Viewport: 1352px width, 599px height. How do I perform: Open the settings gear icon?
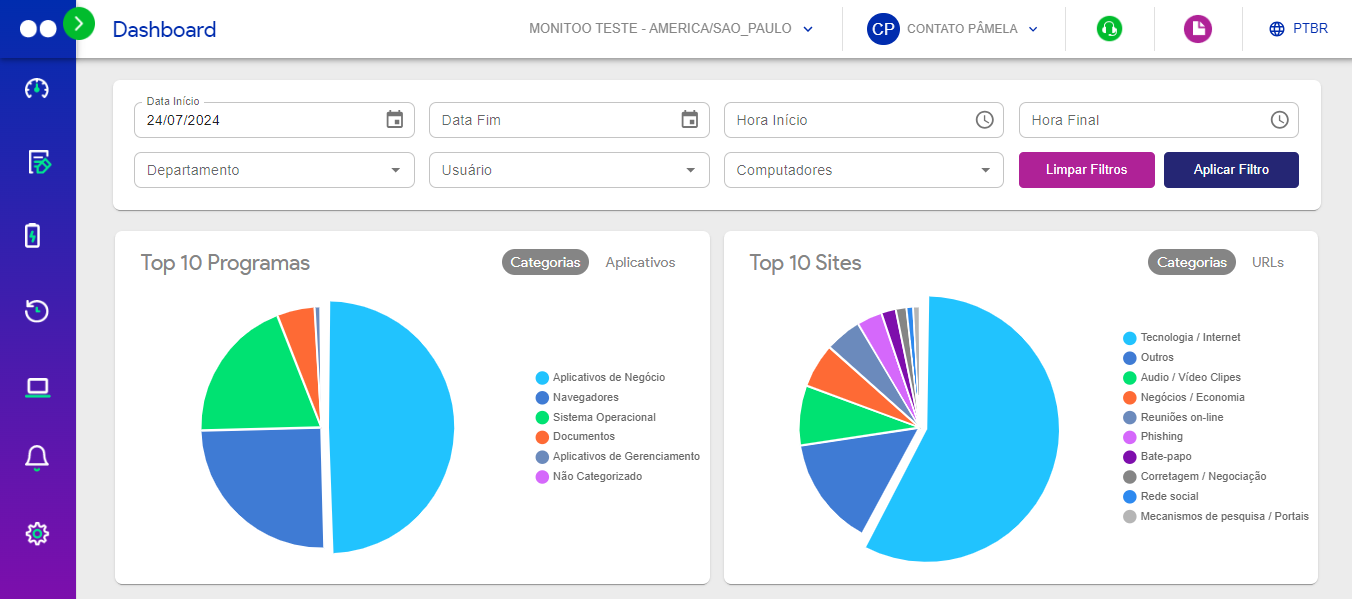pyautogui.click(x=37, y=533)
